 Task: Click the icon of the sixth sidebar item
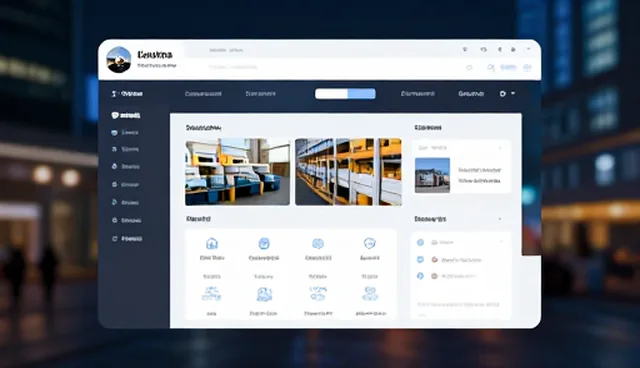114,202
